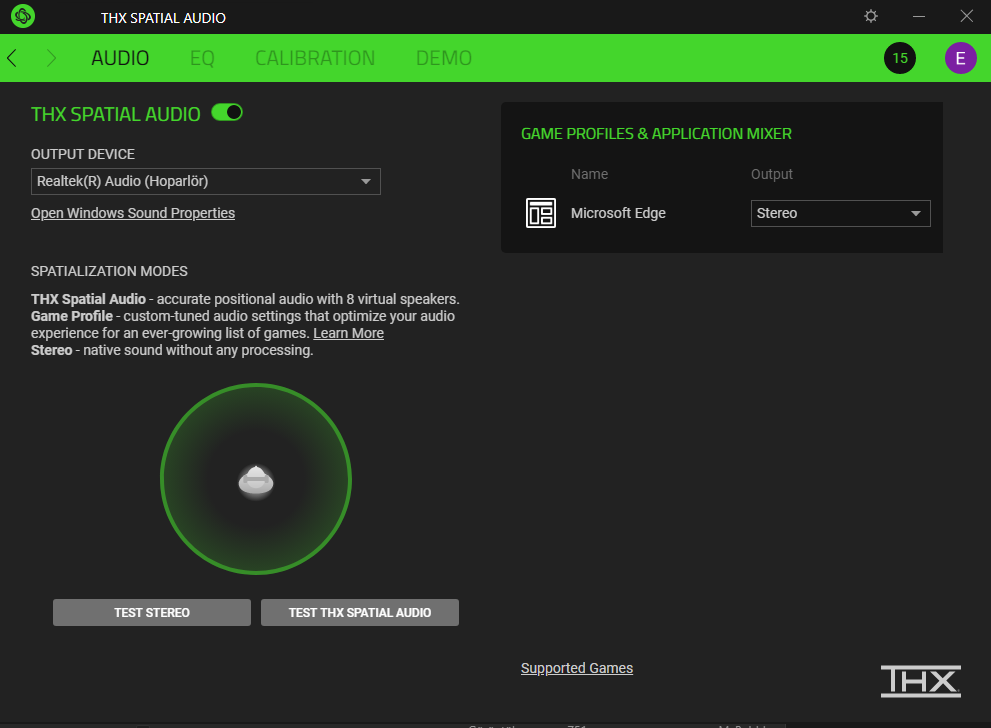The width and height of the screenshot is (991, 728).
Task: Follow the Learn More link
Action: pos(348,333)
